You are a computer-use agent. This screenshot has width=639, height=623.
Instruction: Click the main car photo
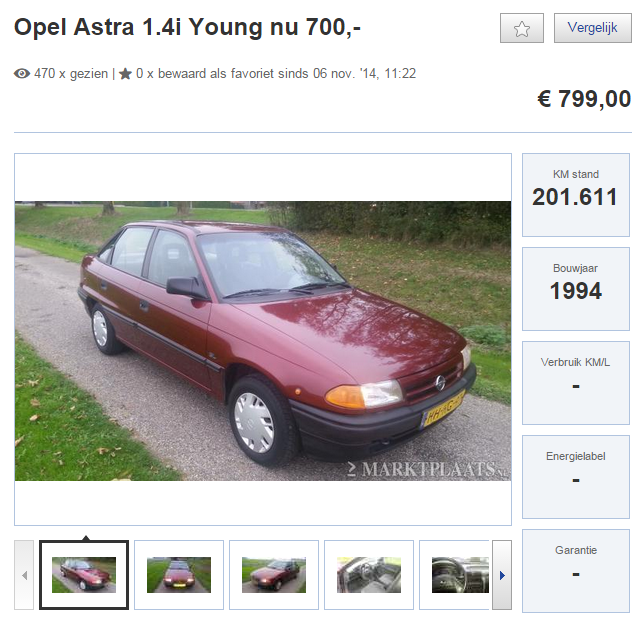click(263, 341)
